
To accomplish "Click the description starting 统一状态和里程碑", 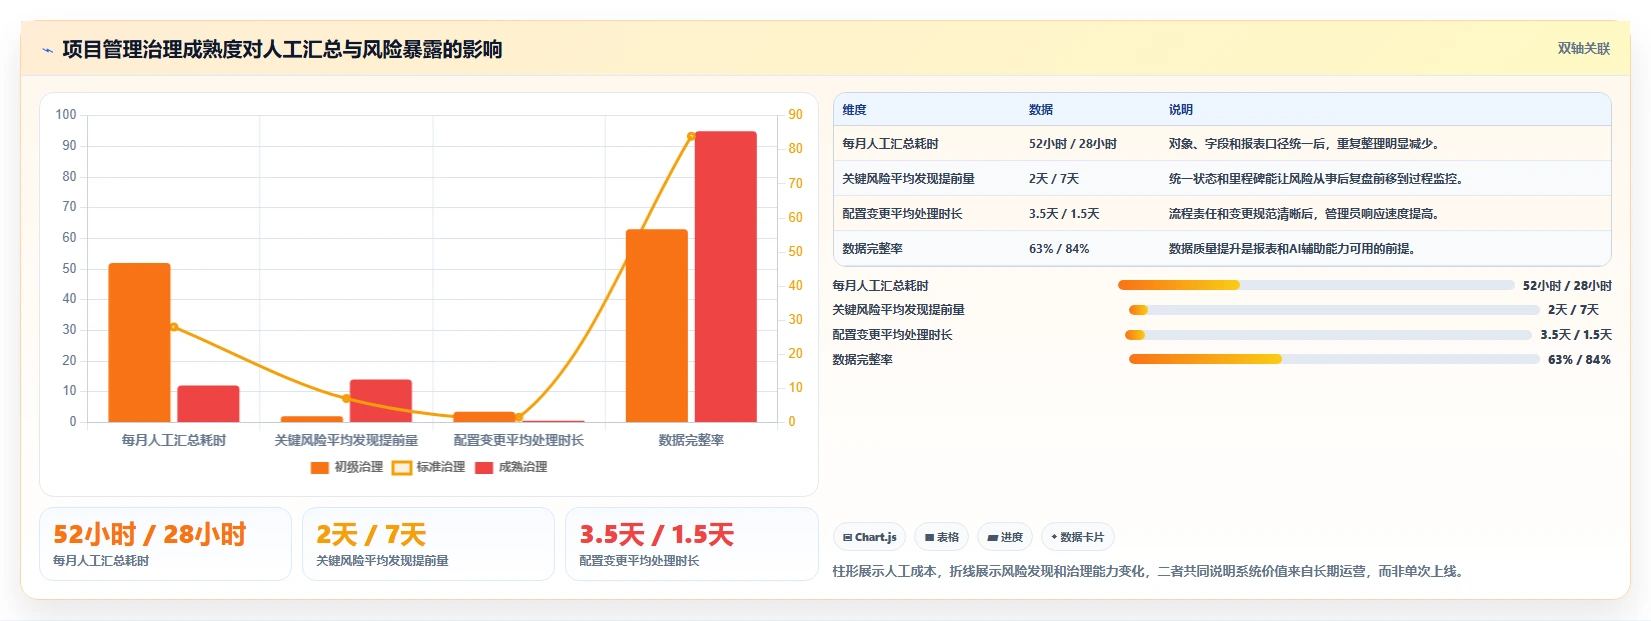I will point(1317,179).
